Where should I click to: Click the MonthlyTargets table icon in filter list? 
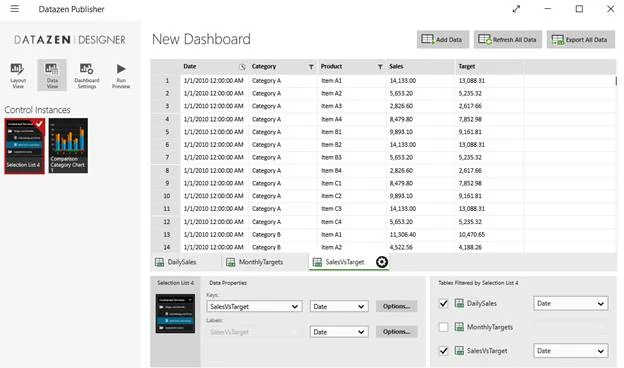coord(459,327)
